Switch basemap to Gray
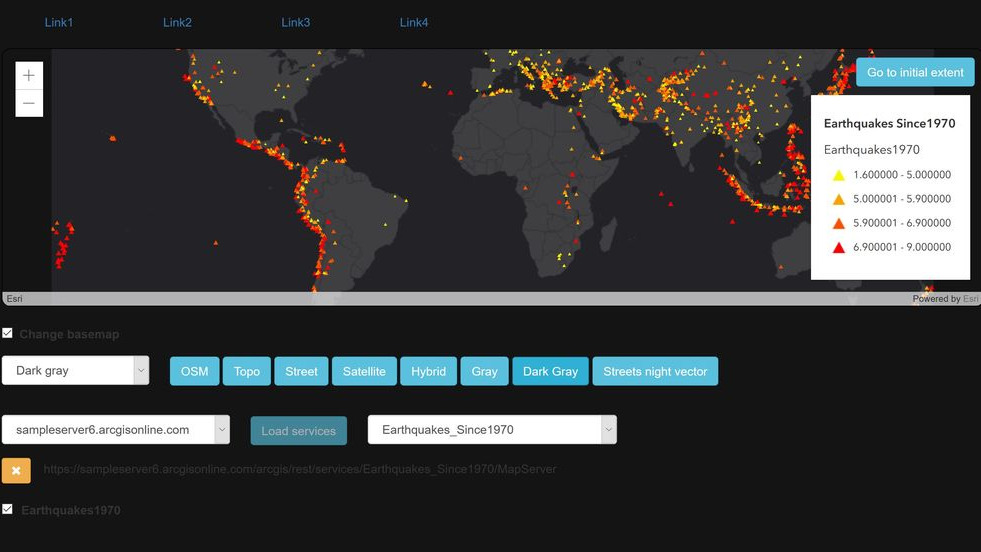The image size is (981, 552). 484,371
